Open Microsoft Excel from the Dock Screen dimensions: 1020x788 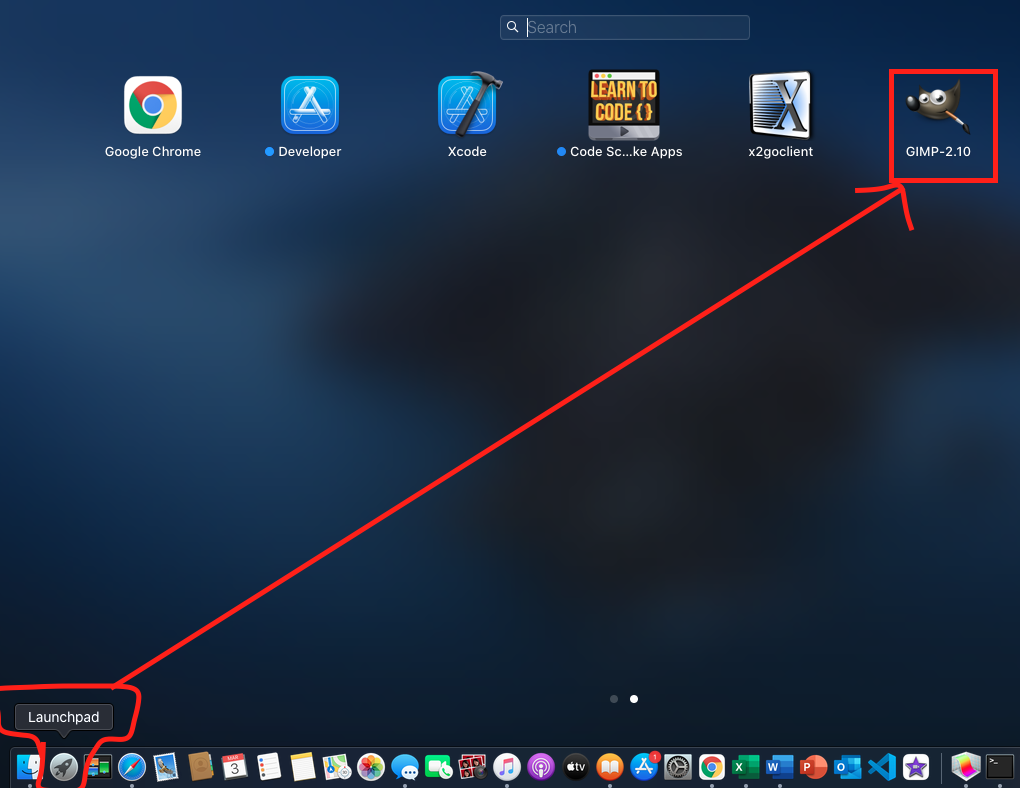point(745,767)
